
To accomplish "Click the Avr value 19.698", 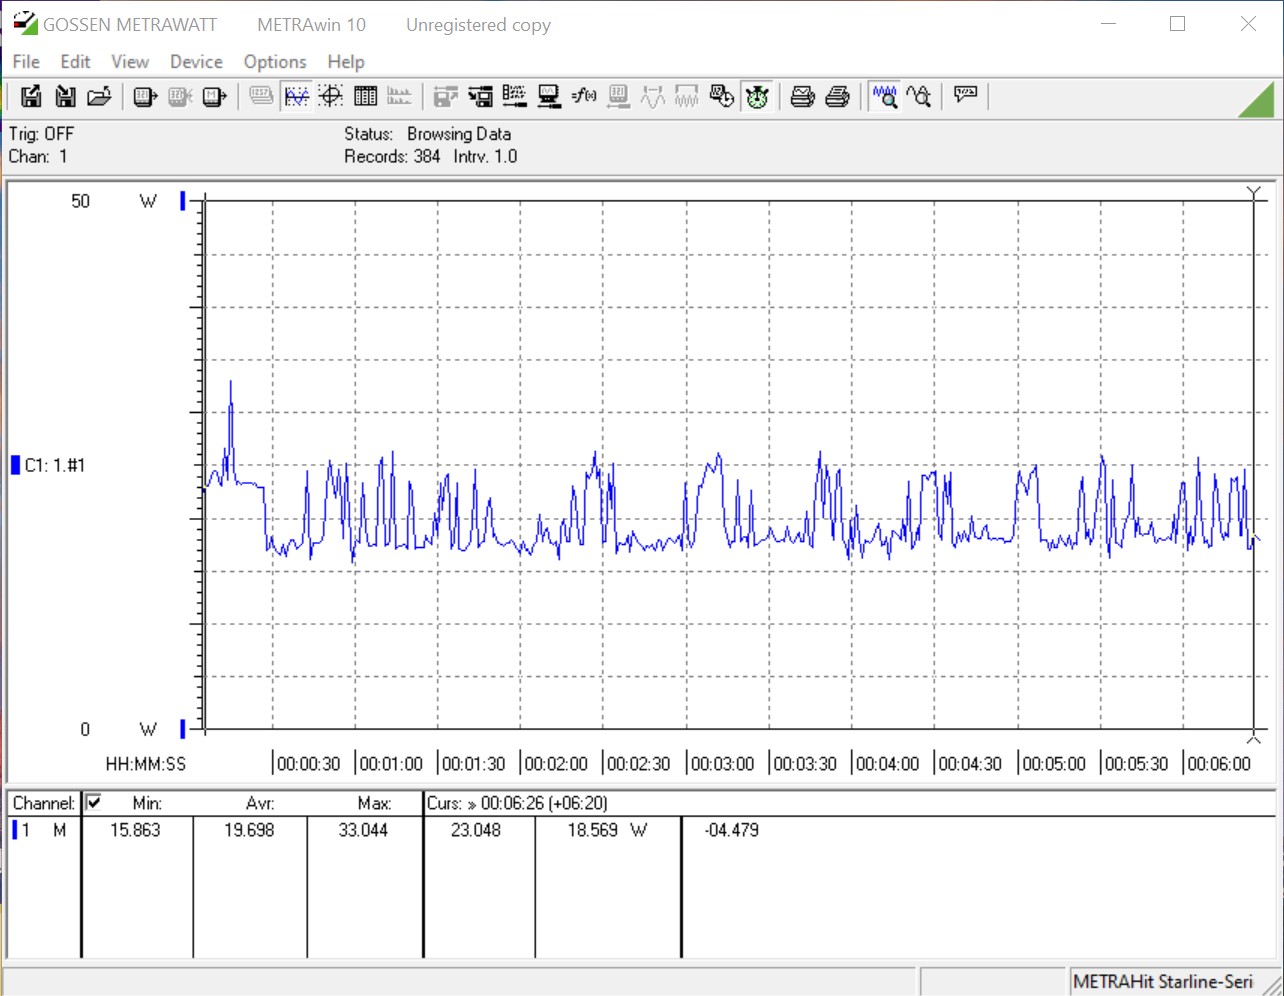I will 249,830.
